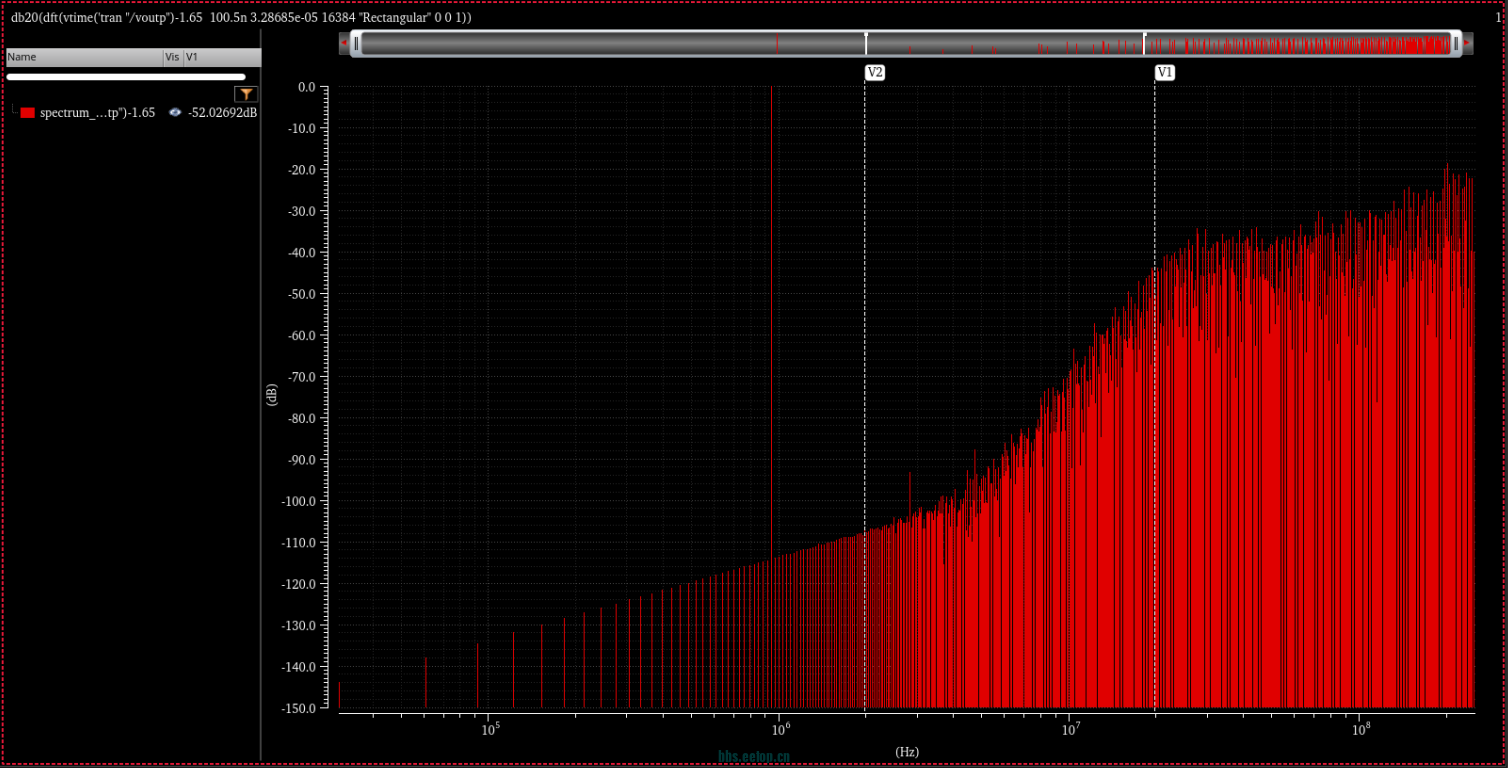Click V1 marker tick in overview bar
The image size is (1508, 768).
[1145, 42]
